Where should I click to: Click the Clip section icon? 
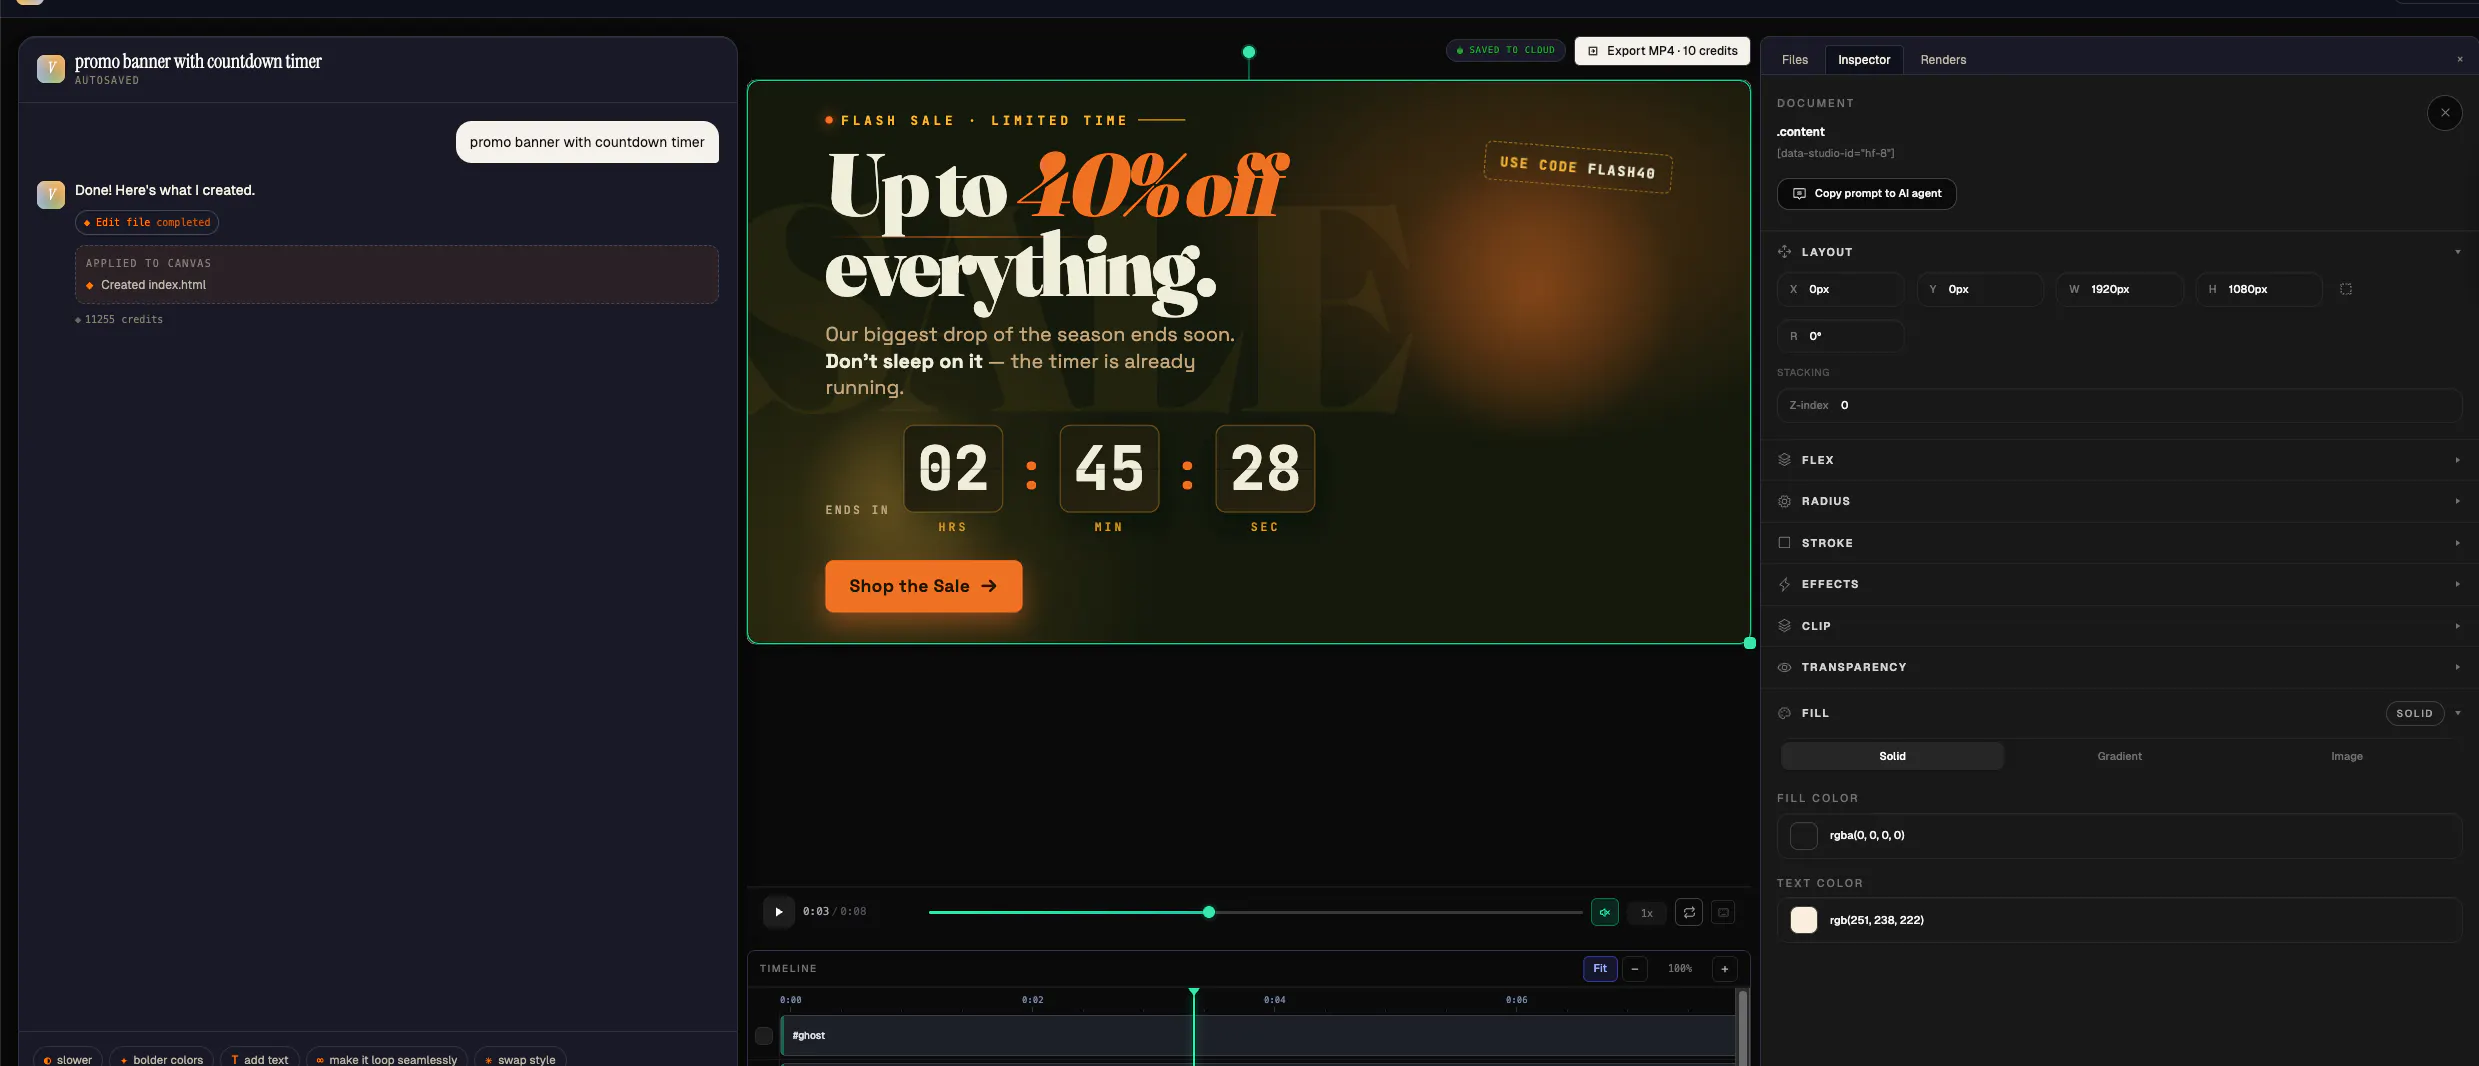1785,626
